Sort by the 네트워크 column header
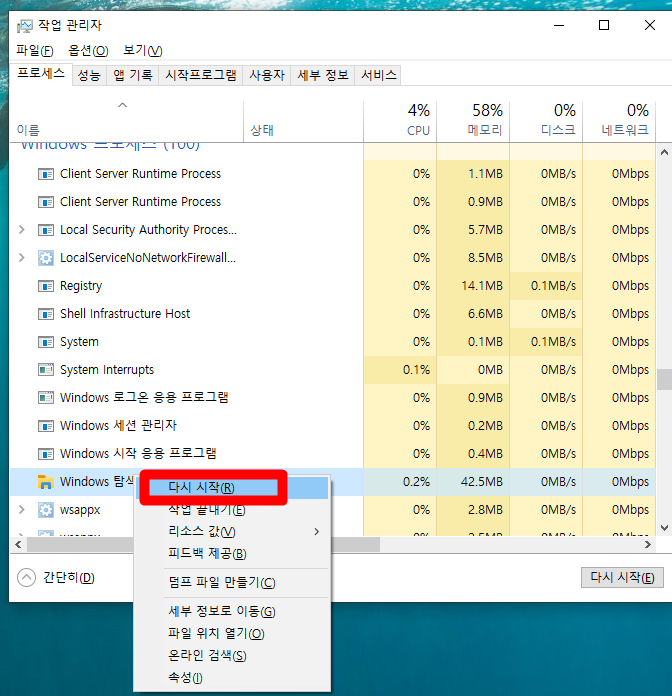The width and height of the screenshot is (672, 696). click(619, 122)
